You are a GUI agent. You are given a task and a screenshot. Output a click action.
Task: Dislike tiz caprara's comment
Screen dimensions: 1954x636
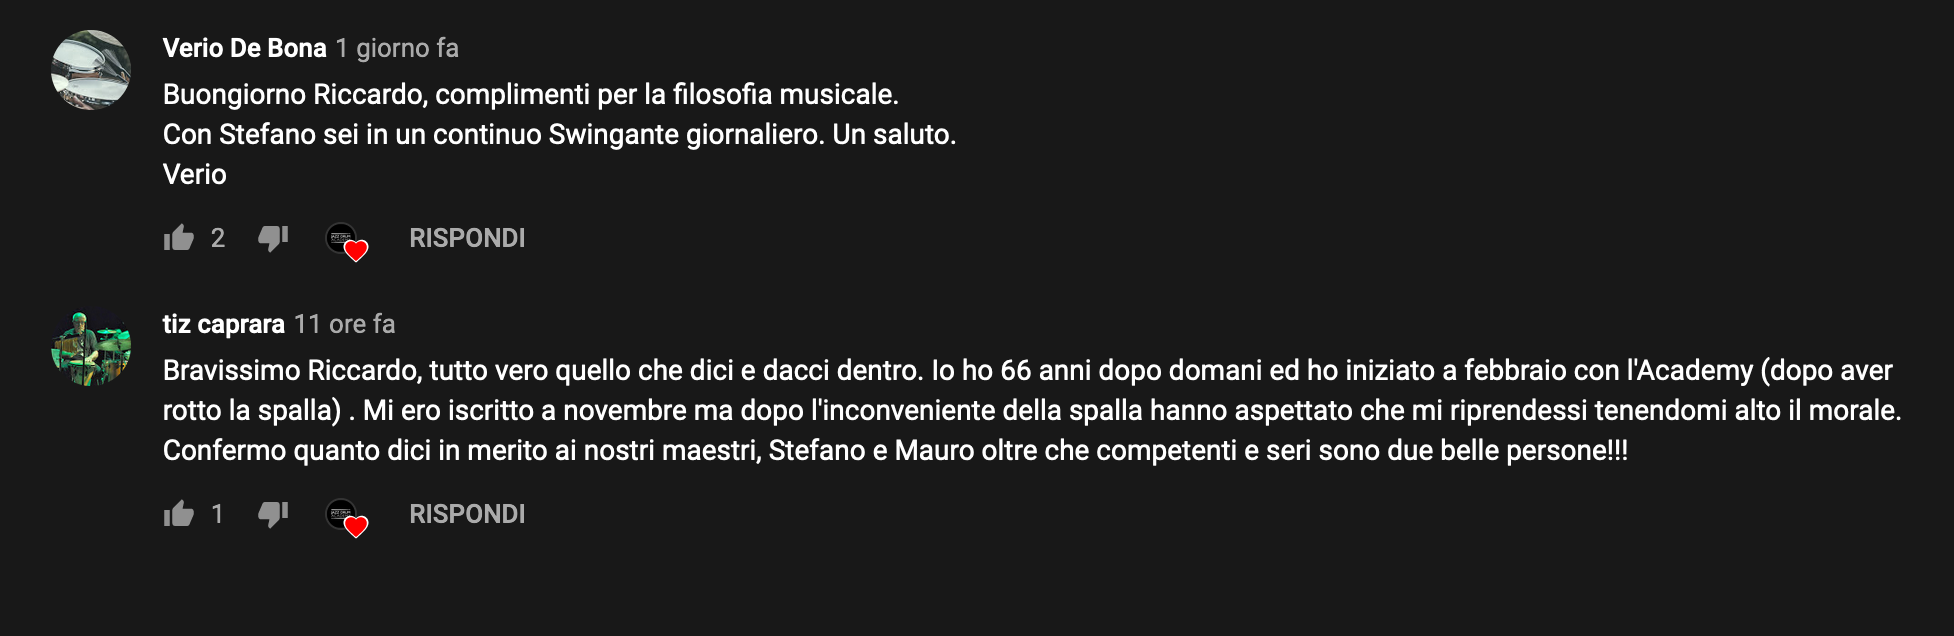pyautogui.click(x=273, y=514)
